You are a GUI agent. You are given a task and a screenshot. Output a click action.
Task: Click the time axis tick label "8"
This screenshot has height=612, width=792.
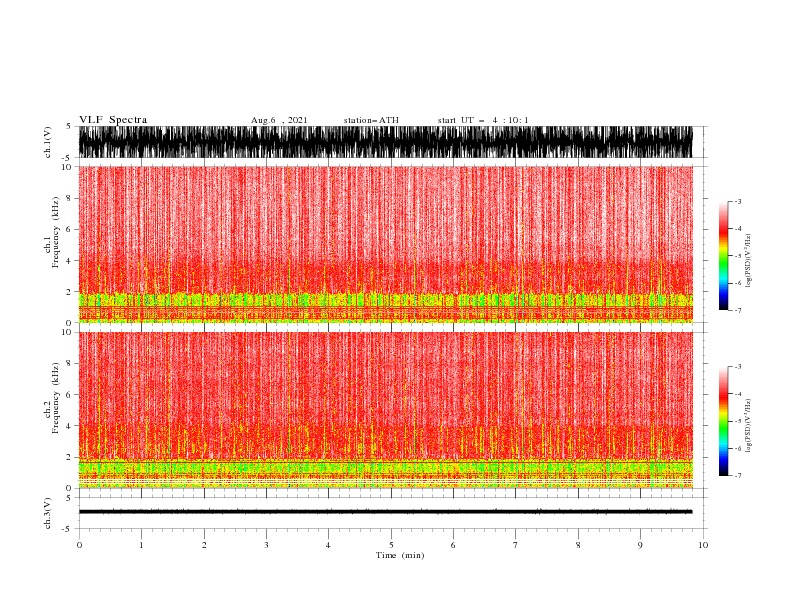coord(578,545)
